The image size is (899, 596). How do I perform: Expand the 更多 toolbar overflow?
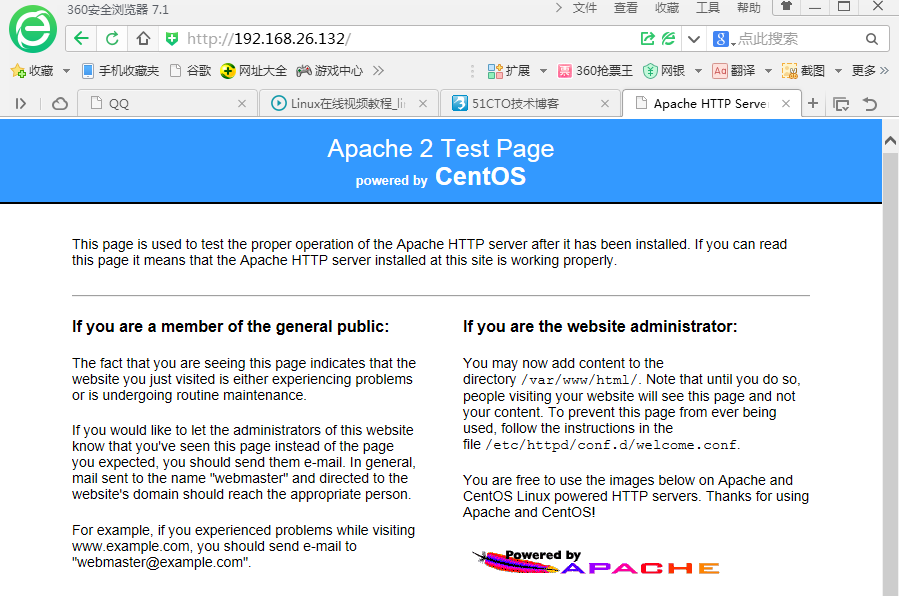[x=870, y=71]
